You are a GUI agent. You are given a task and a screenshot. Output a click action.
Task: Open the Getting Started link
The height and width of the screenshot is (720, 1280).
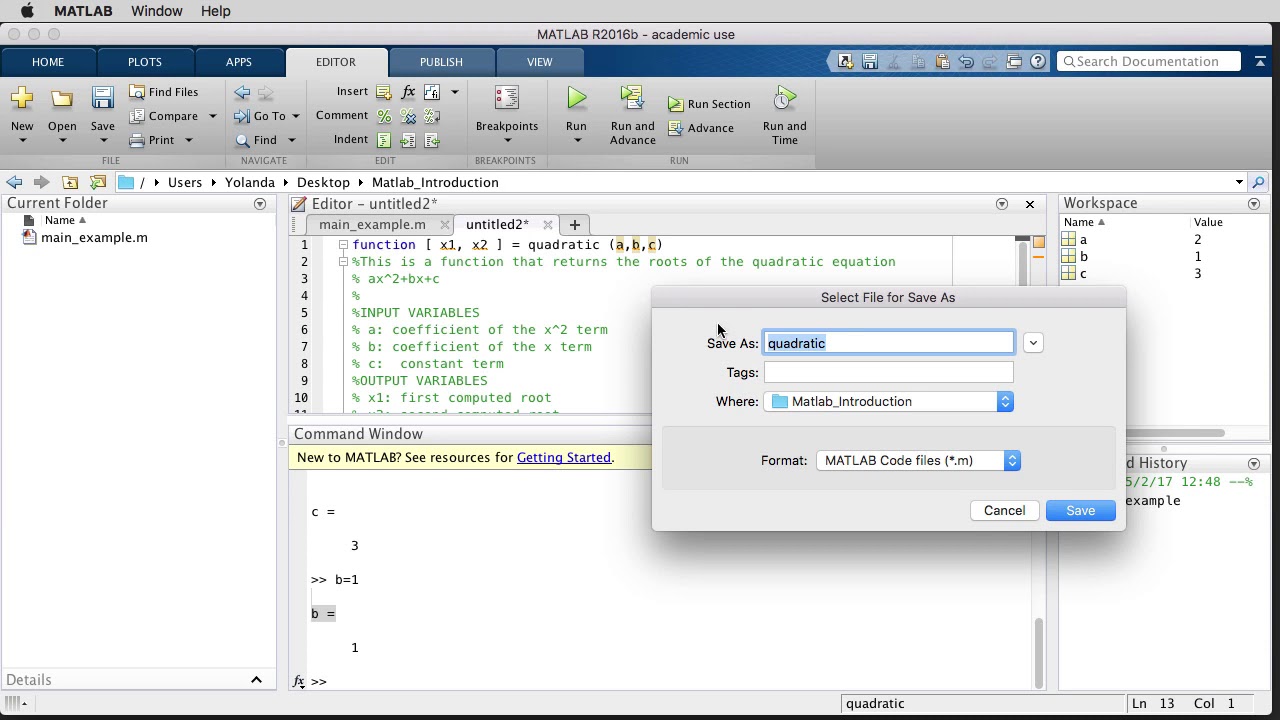pyautogui.click(x=564, y=457)
